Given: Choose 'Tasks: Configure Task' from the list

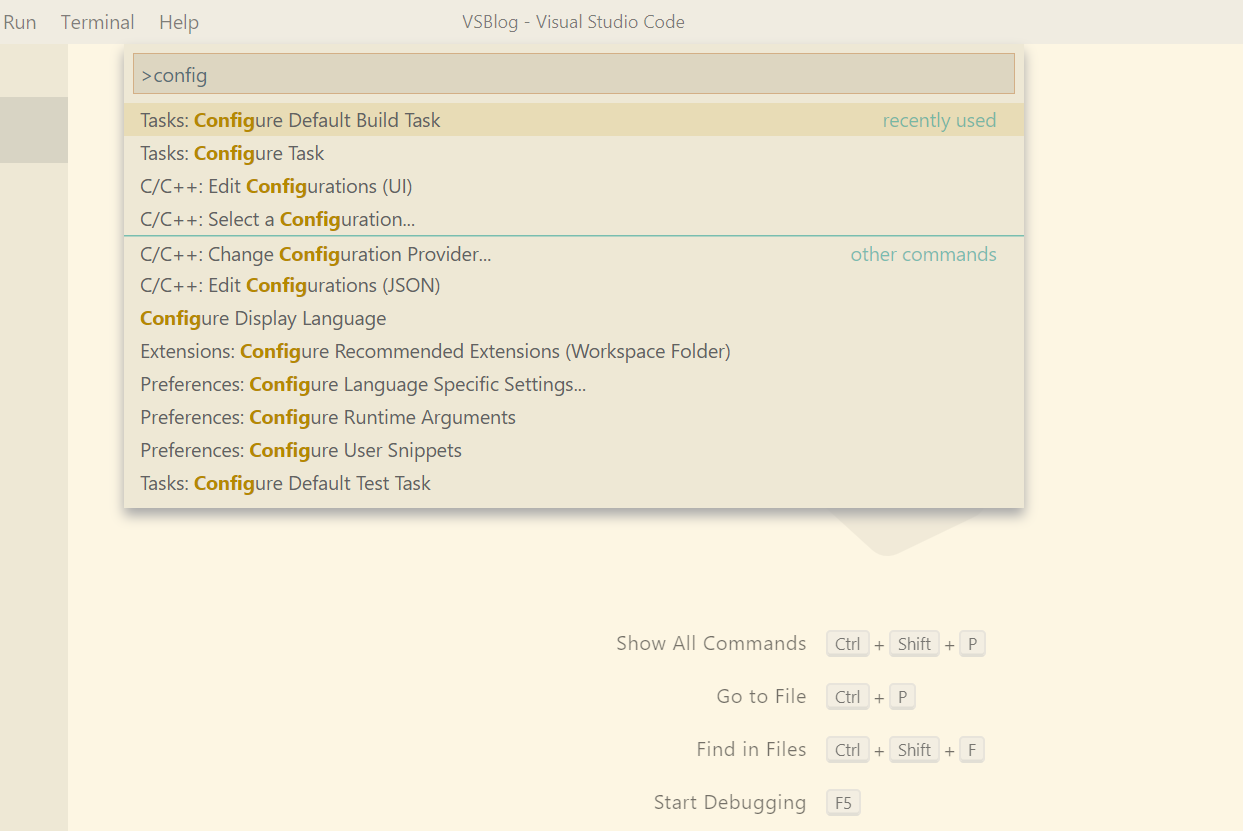Looking at the screenshot, I should point(232,153).
